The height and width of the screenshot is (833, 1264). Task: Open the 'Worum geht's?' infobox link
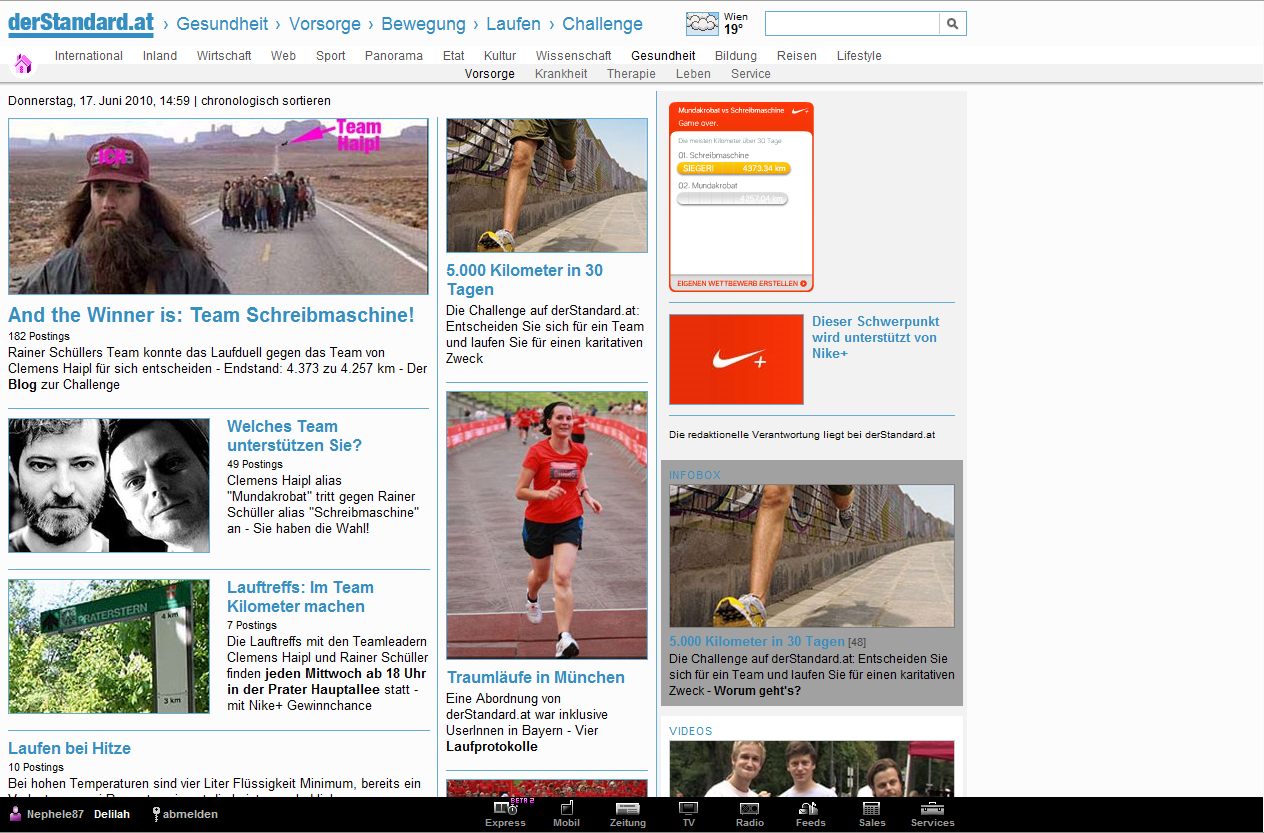(x=757, y=691)
